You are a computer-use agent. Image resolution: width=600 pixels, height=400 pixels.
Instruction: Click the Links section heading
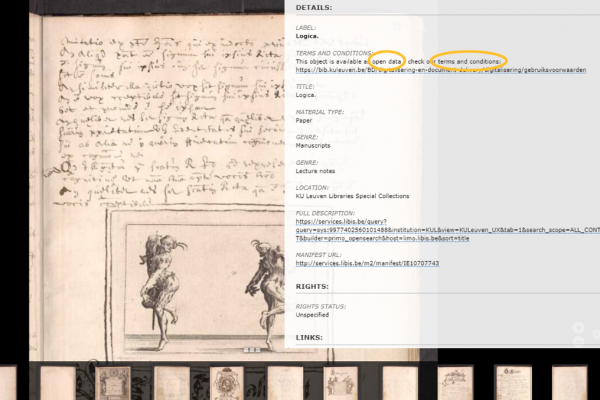coord(309,338)
